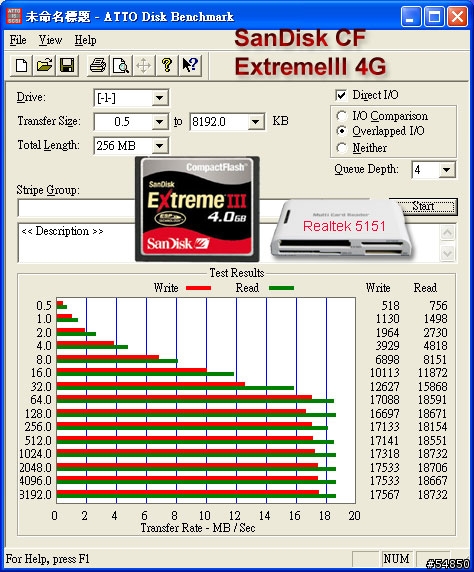
Task: Toggle the Direct I/O checkbox
Action: [x=341, y=95]
